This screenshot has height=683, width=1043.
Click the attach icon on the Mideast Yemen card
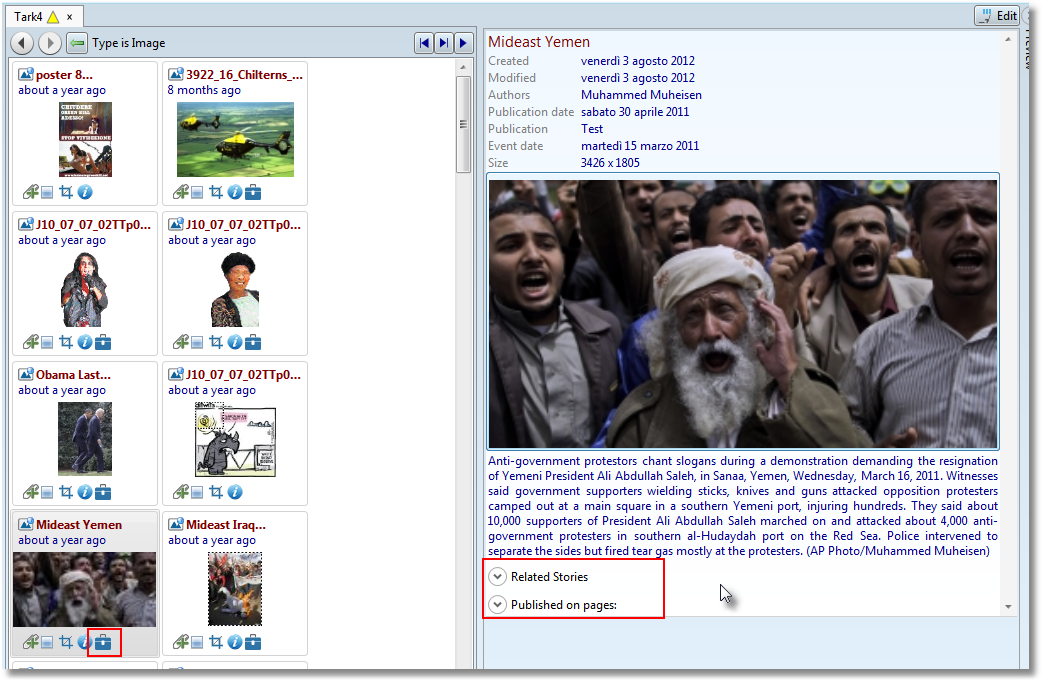click(x=31, y=642)
